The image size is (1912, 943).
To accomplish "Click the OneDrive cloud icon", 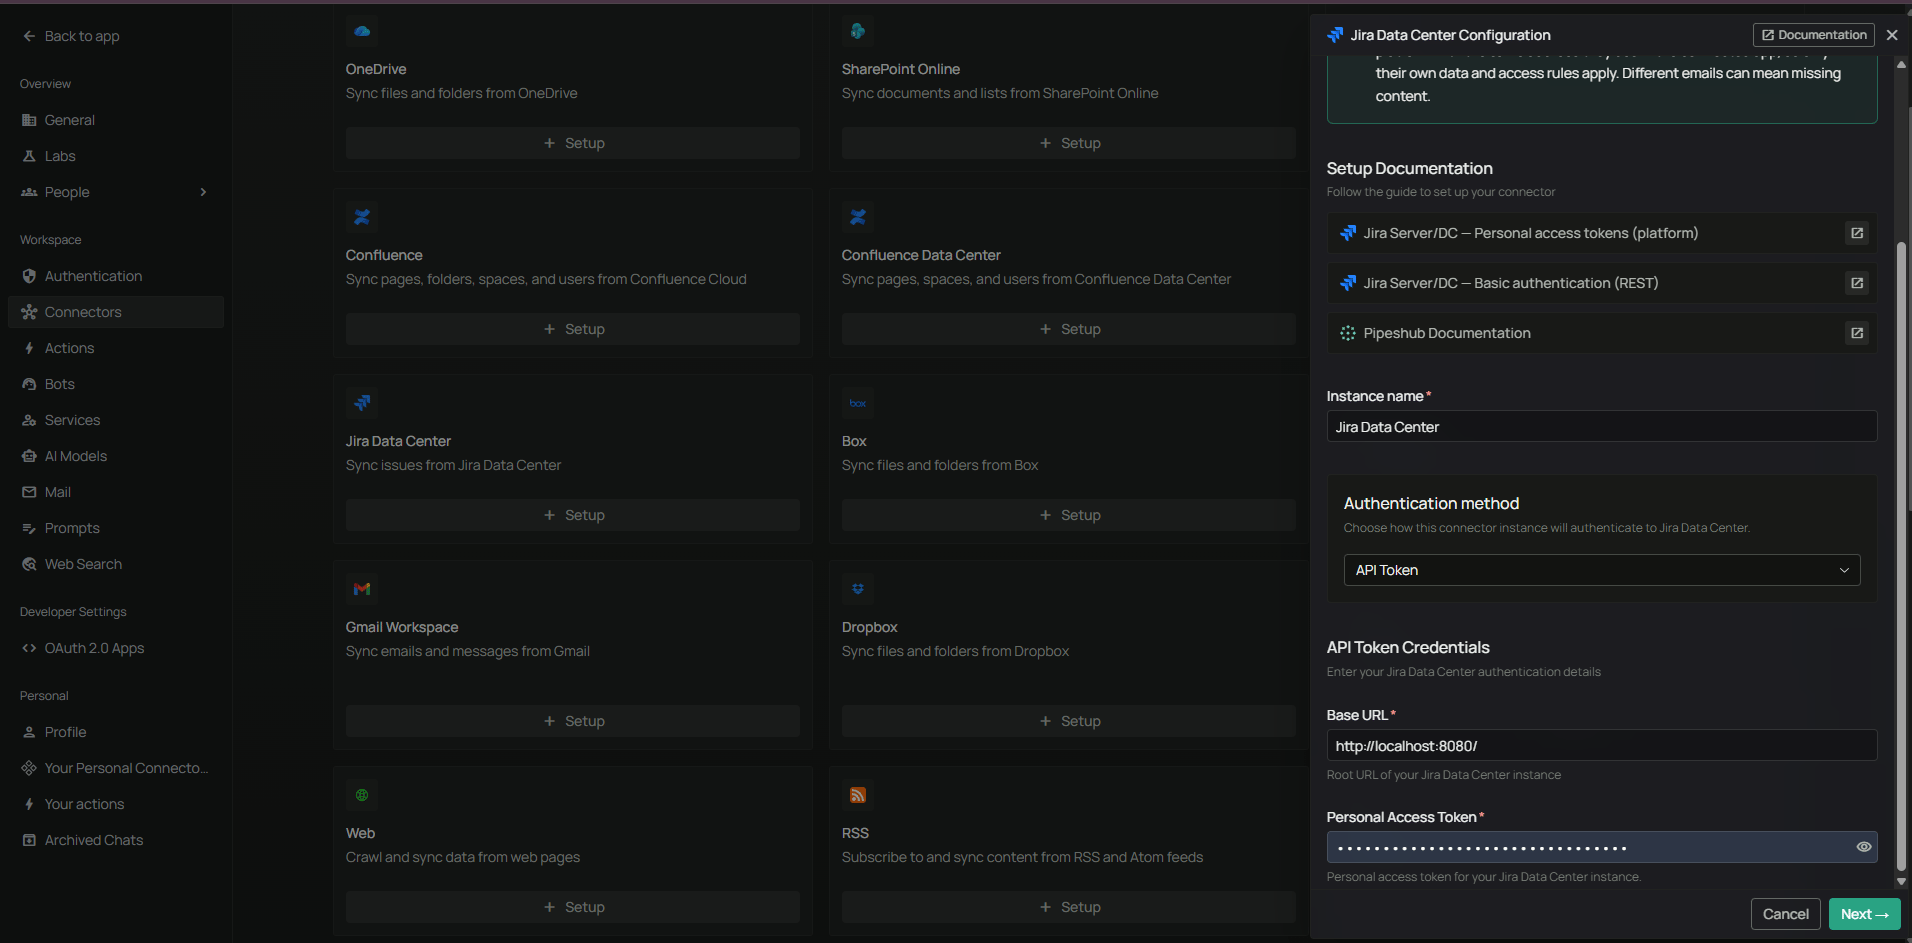I will 362,31.
